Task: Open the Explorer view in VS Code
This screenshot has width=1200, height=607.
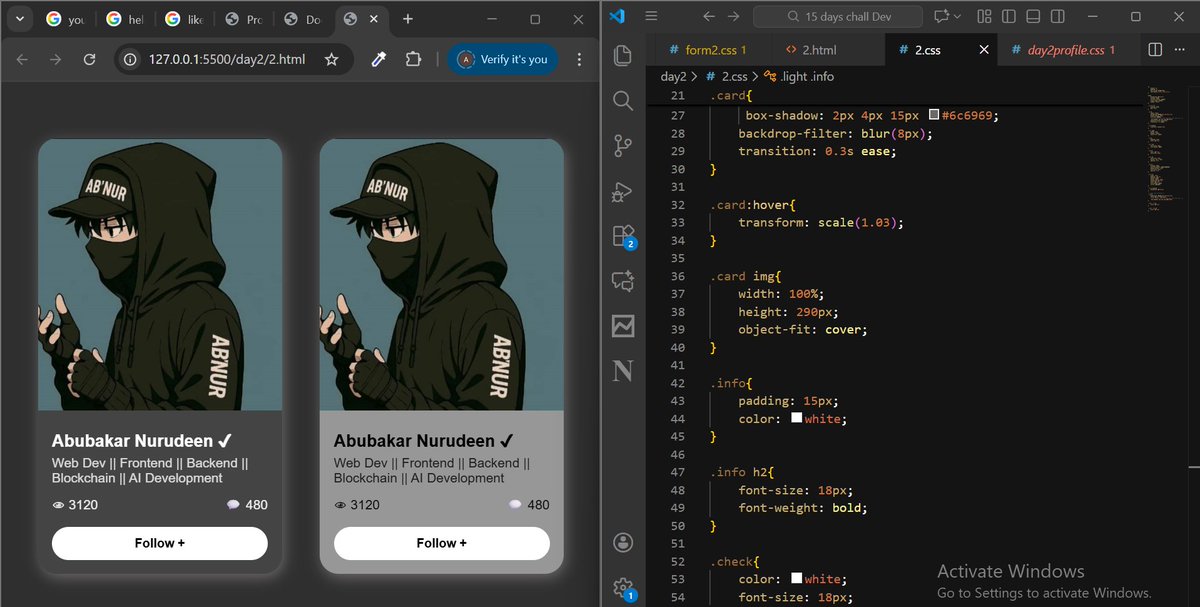Action: click(x=622, y=55)
